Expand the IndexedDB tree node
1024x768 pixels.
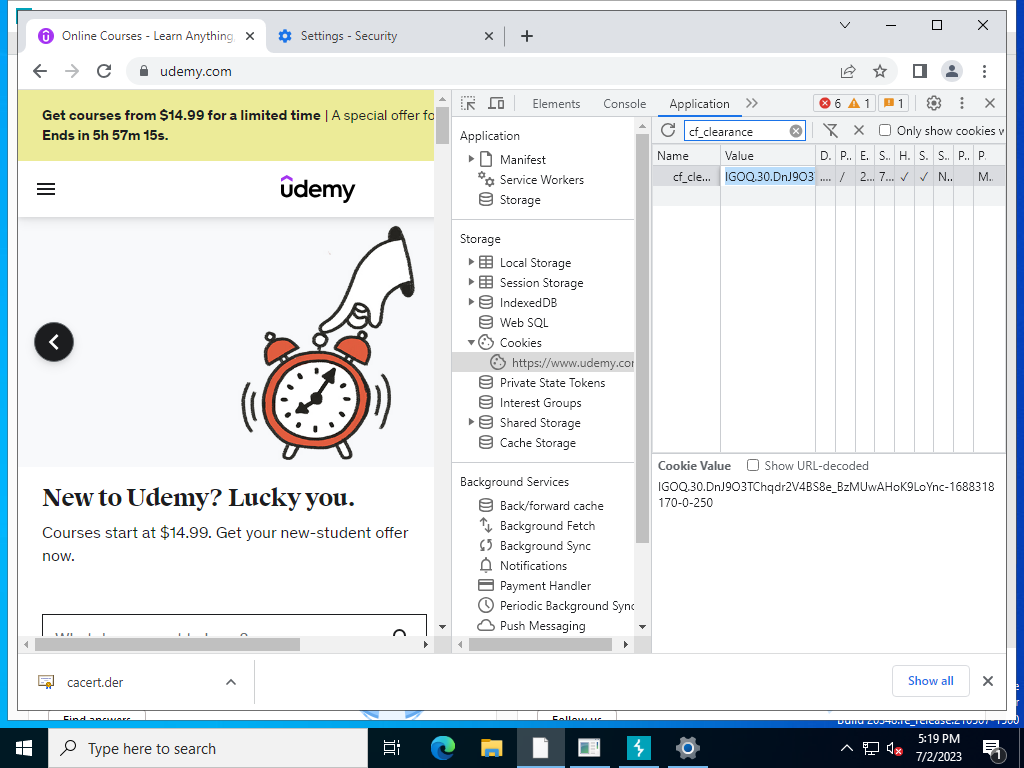(471, 303)
